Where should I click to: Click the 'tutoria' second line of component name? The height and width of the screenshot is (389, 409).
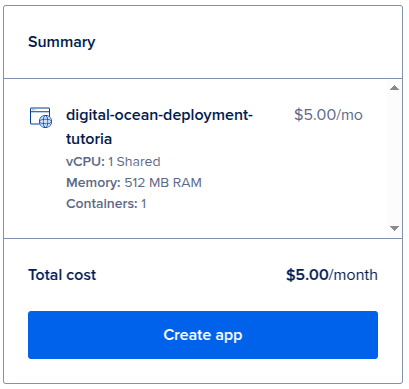coord(89,139)
